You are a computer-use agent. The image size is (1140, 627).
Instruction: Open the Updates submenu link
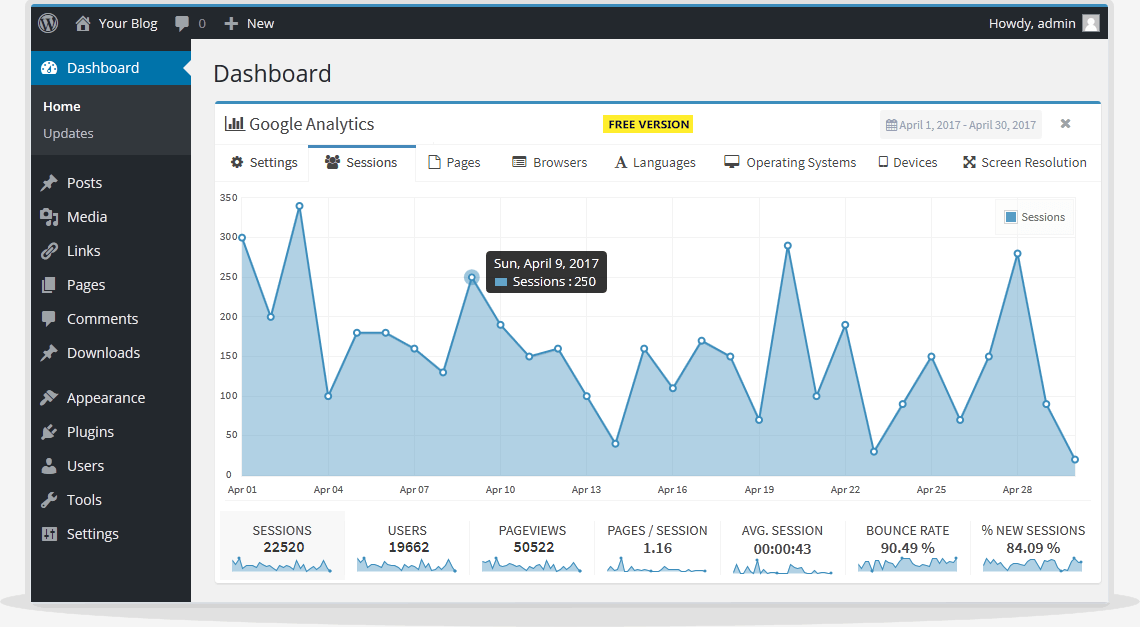click(x=68, y=133)
